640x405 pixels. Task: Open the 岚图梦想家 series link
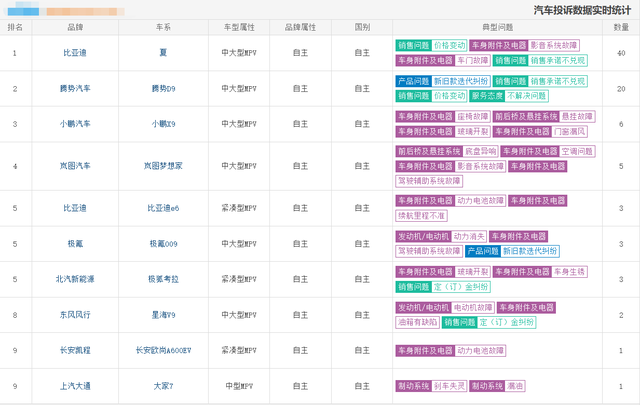click(x=163, y=166)
